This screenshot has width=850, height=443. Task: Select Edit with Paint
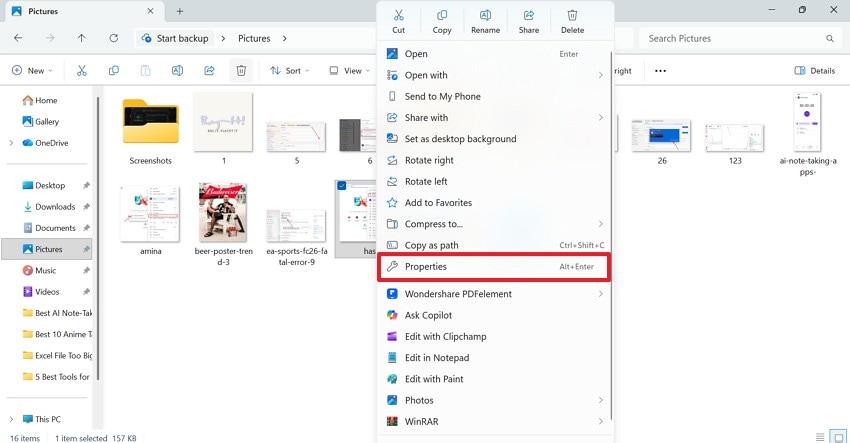[494, 379]
